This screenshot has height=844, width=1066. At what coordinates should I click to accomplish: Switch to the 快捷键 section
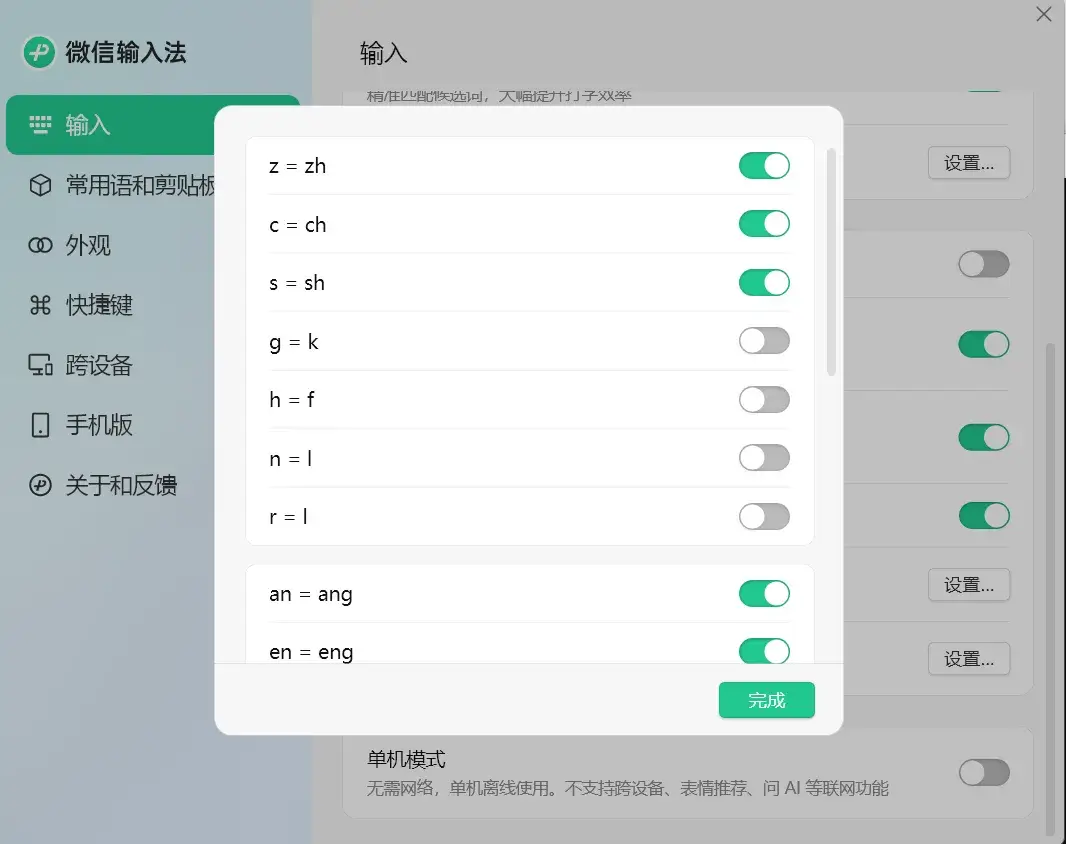pos(110,305)
